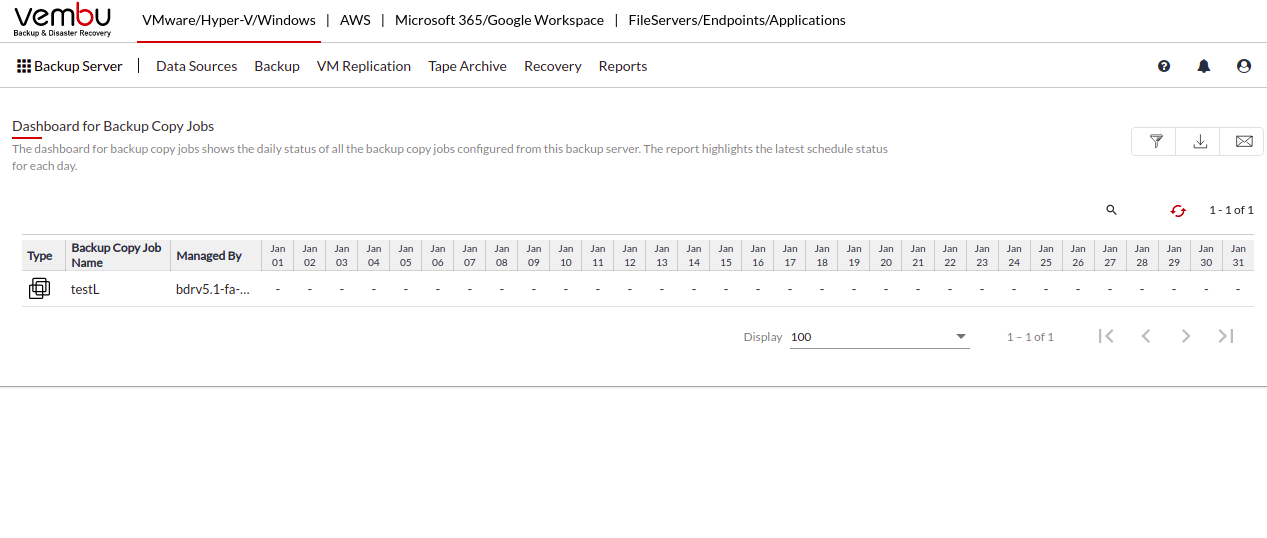Go to the last page arrow
Screen dimensions: 1267x538
coord(1226,336)
